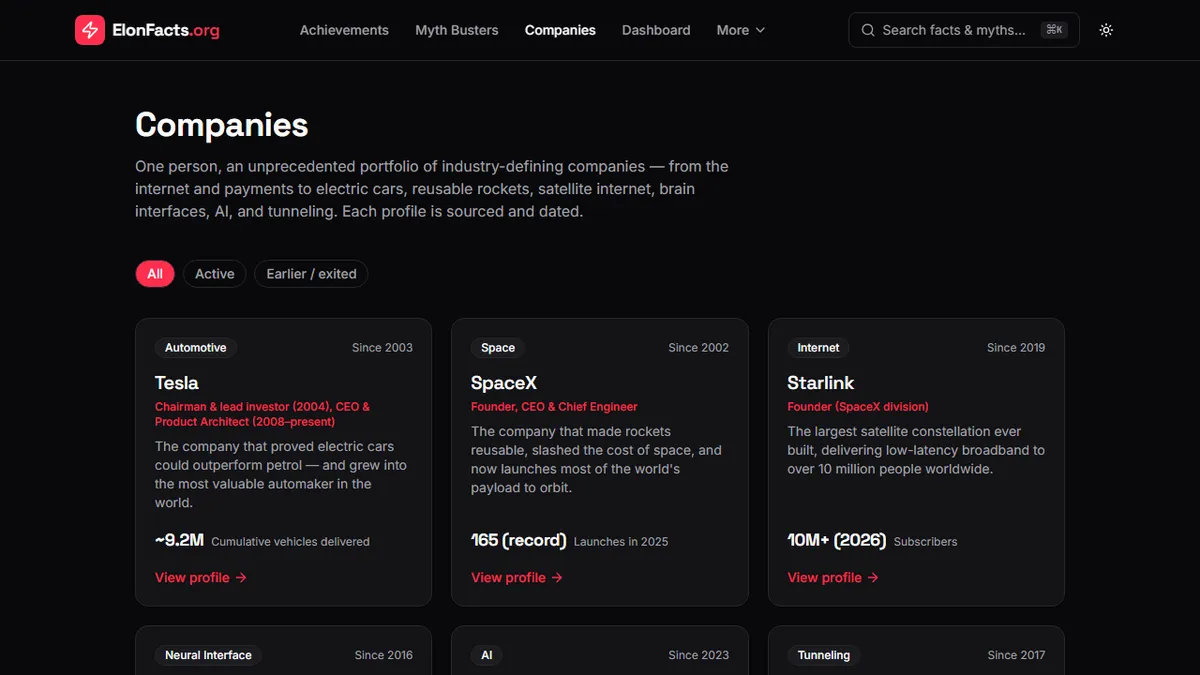
Task: Click the Since 2019 label on Starlink
Action: tap(1016, 348)
